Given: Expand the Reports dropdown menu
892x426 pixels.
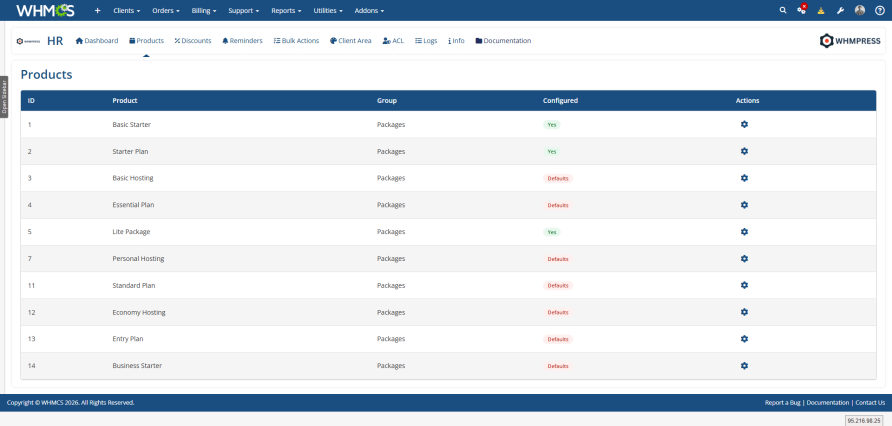Looking at the screenshot, I should click(x=286, y=10).
